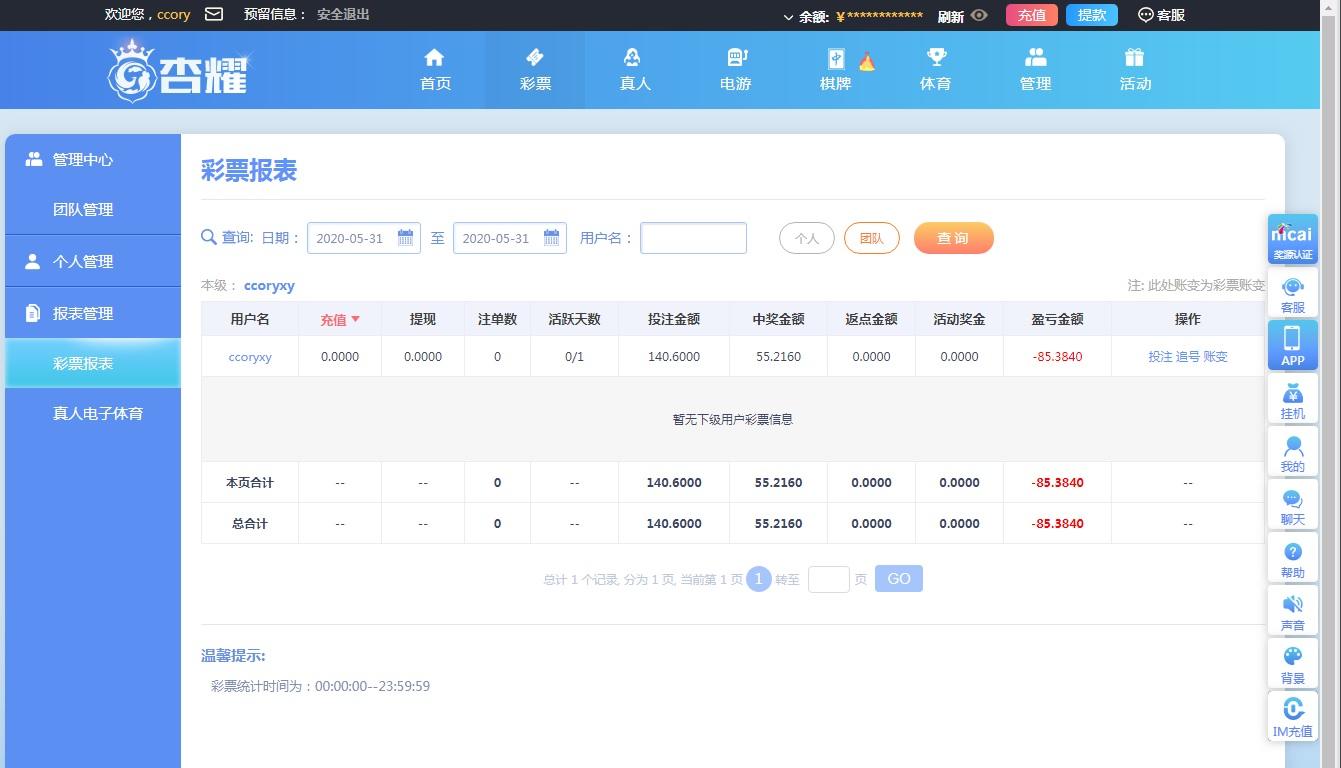Click the orange 查询 button
Image resolution: width=1341 pixels, height=768 pixels.
953,238
